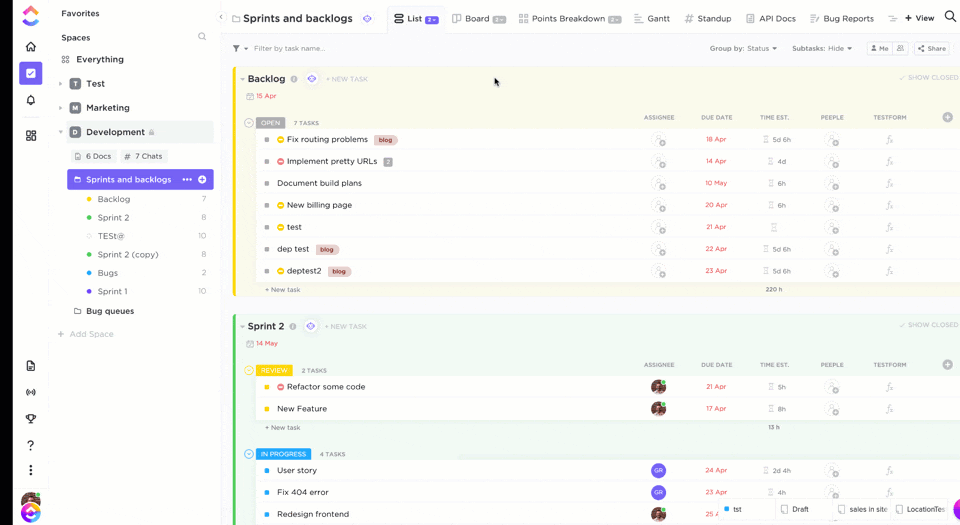Screen dimensions: 960x525
Task: Click the plus icon on Sprints and backlogs
Action: (202, 180)
